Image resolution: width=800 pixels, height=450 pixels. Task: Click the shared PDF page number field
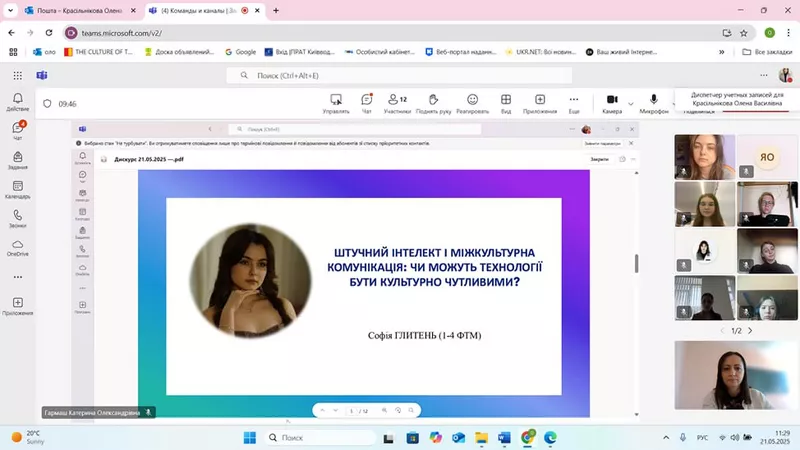pyautogui.click(x=352, y=411)
